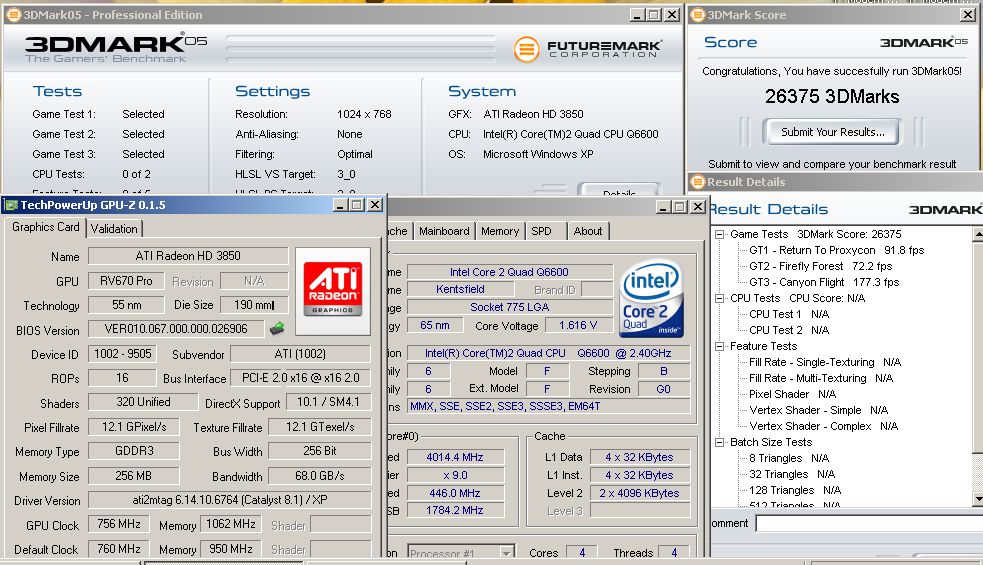Screen dimensions: 983x565
Task: Collapse the Batch Size Tests node
Action: click(720, 442)
